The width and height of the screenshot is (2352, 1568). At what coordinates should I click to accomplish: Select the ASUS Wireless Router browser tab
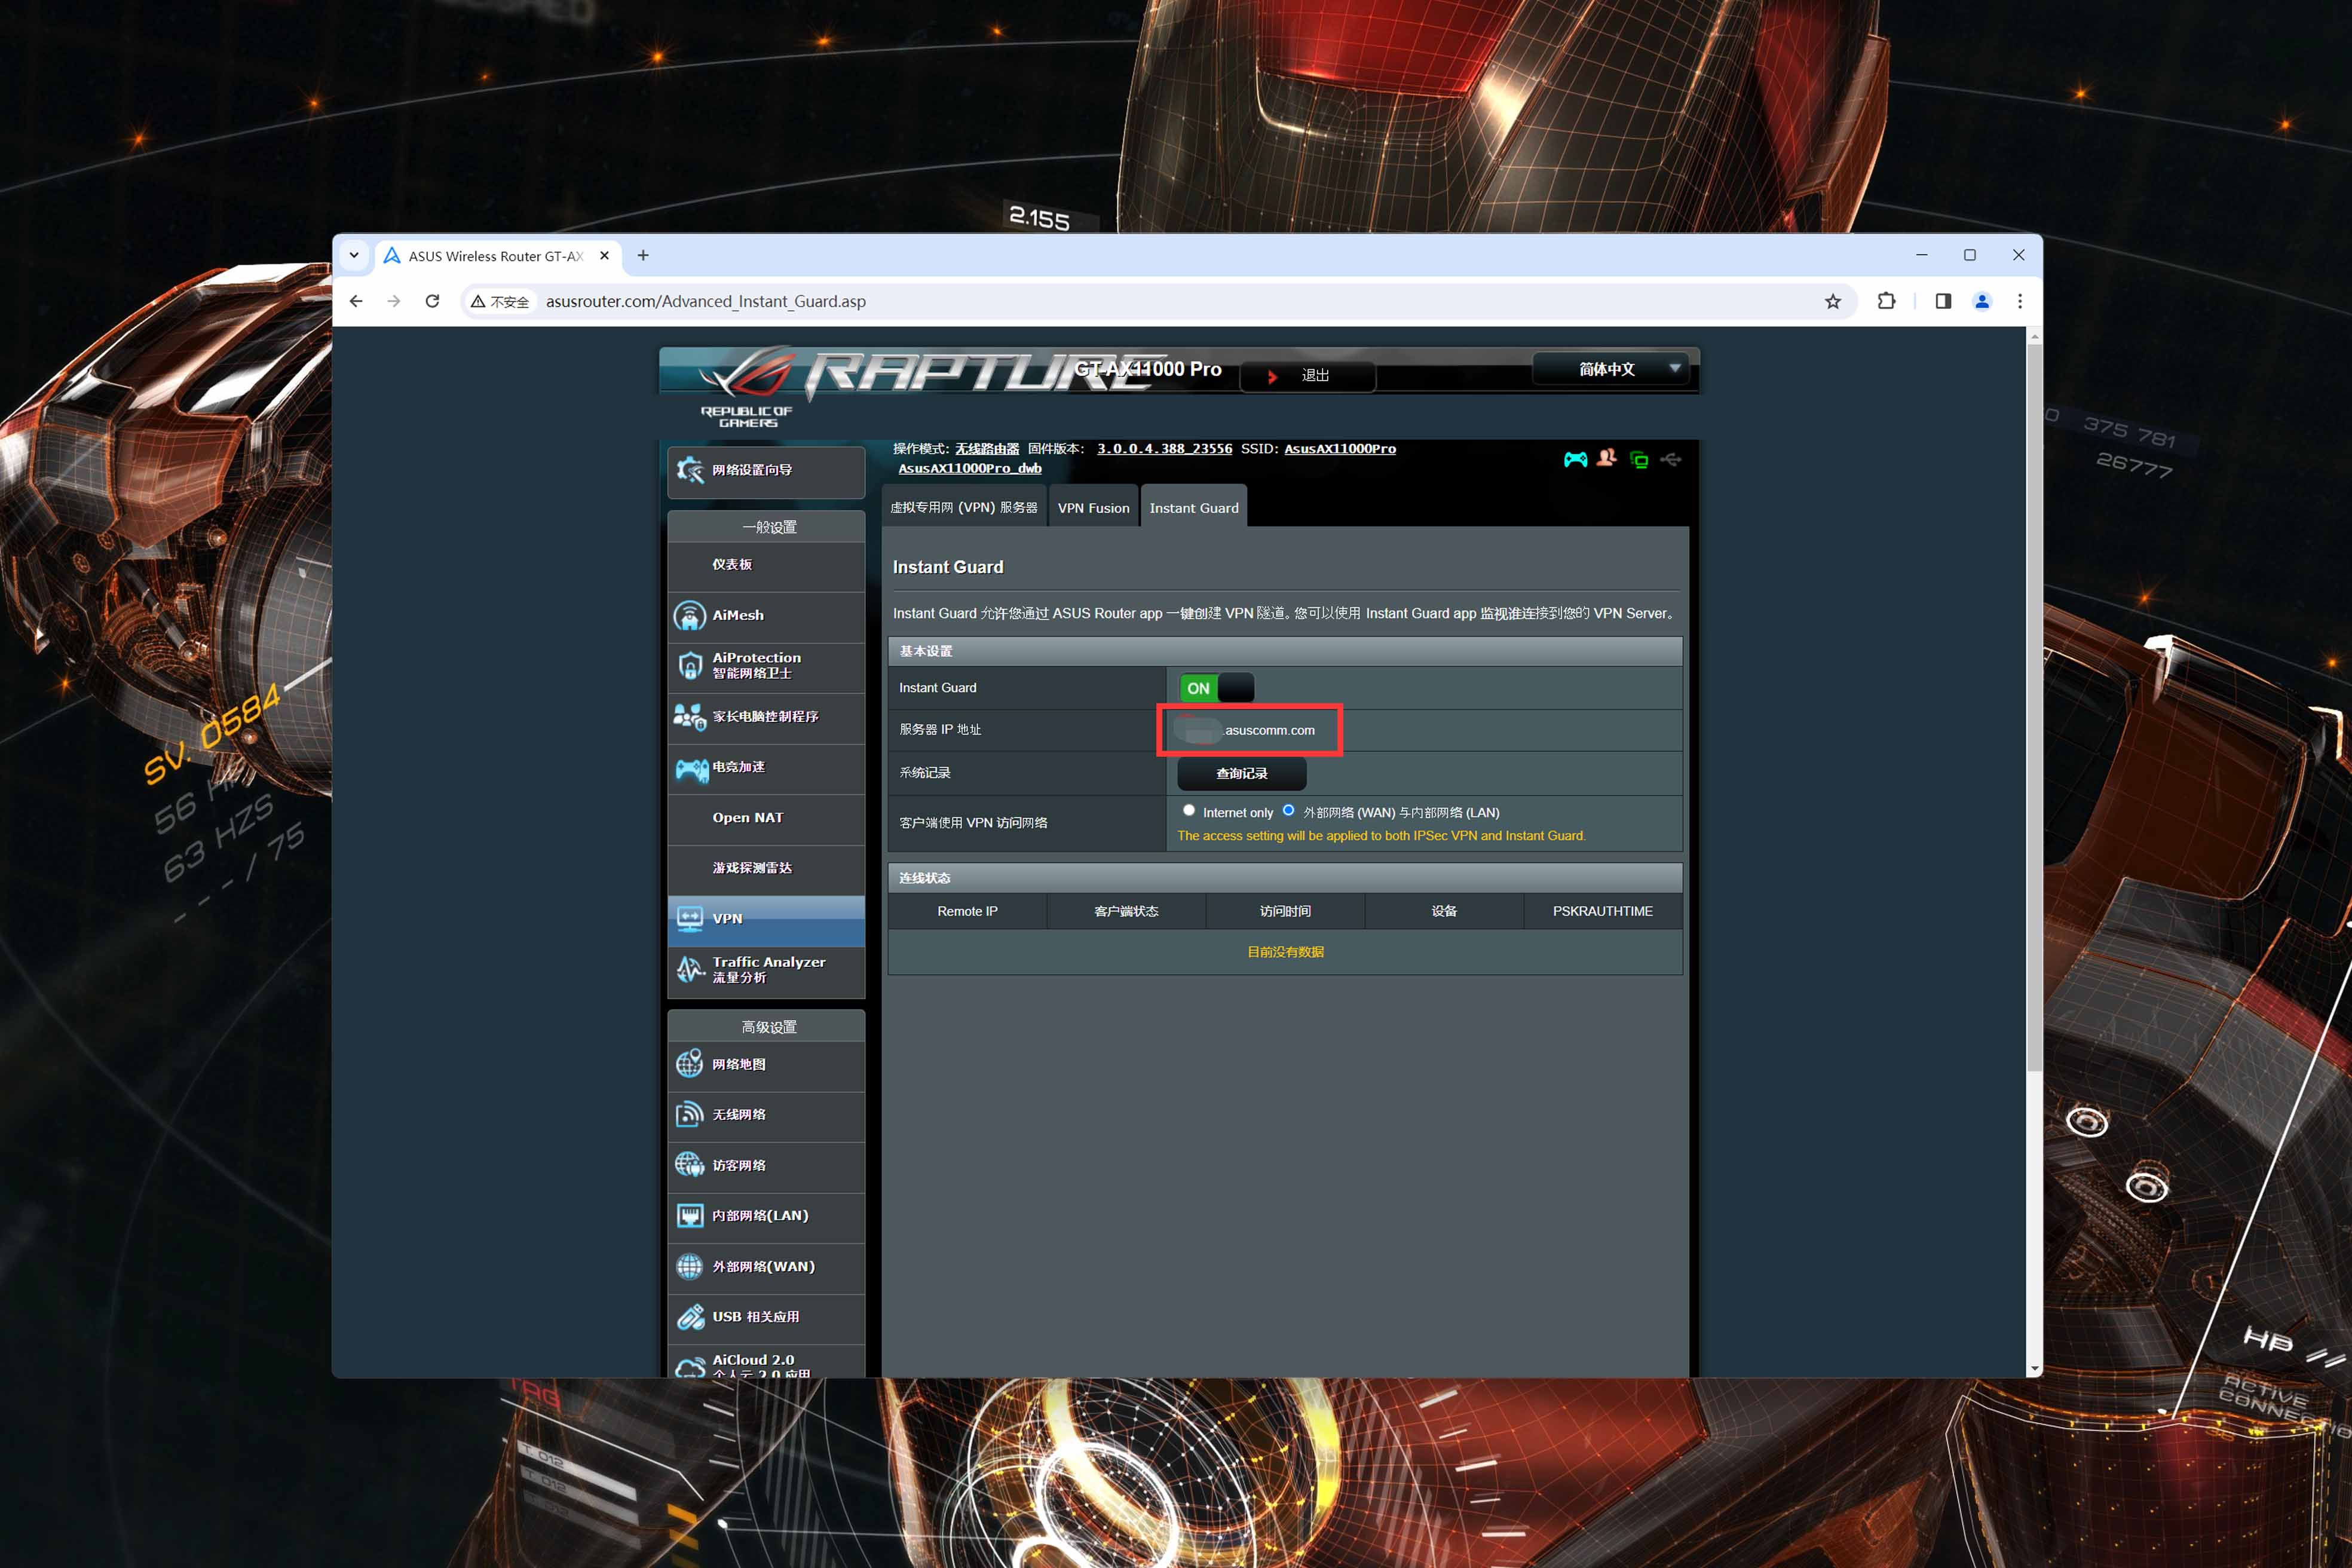(497, 256)
